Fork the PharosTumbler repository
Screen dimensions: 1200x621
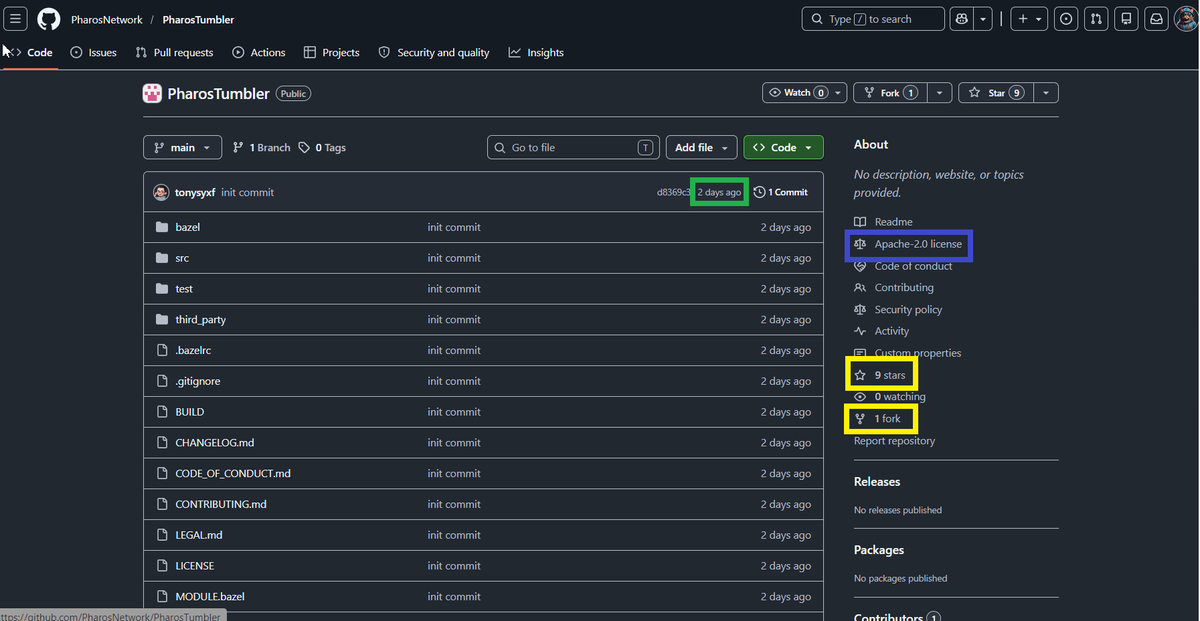coord(890,93)
